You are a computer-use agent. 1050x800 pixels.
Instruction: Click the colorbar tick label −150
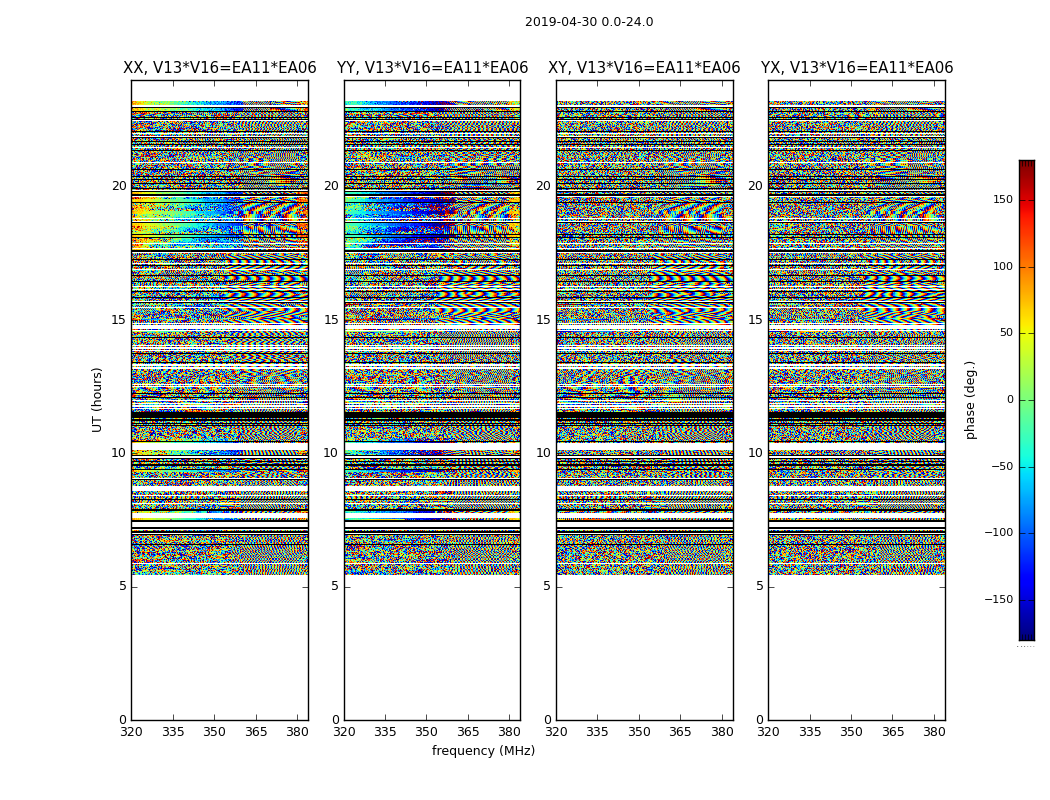[x=998, y=600]
